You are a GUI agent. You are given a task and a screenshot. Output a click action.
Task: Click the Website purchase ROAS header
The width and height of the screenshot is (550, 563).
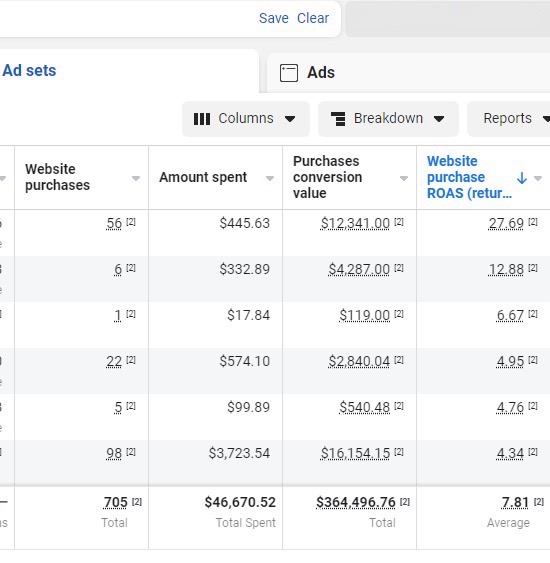click(469, 177)
